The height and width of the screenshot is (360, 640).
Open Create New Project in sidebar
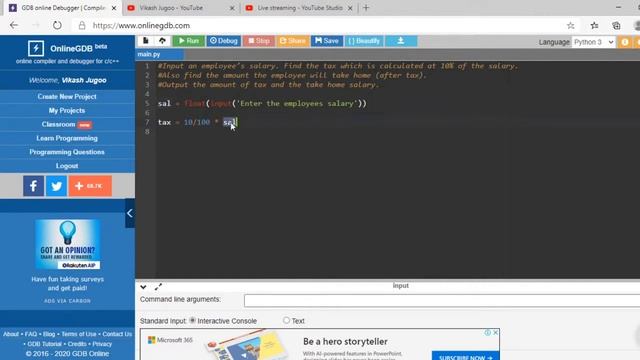tap(67, 97)
